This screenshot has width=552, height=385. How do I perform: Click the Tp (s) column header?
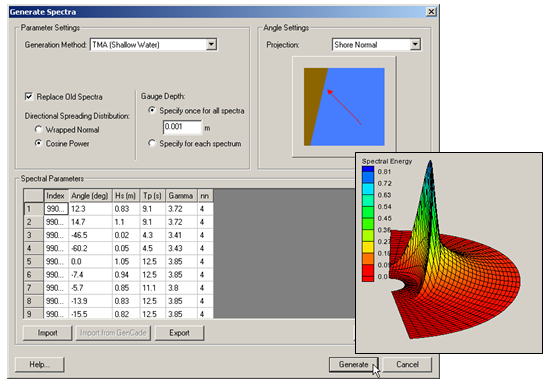pyautogui.click(x=152, y=196)
